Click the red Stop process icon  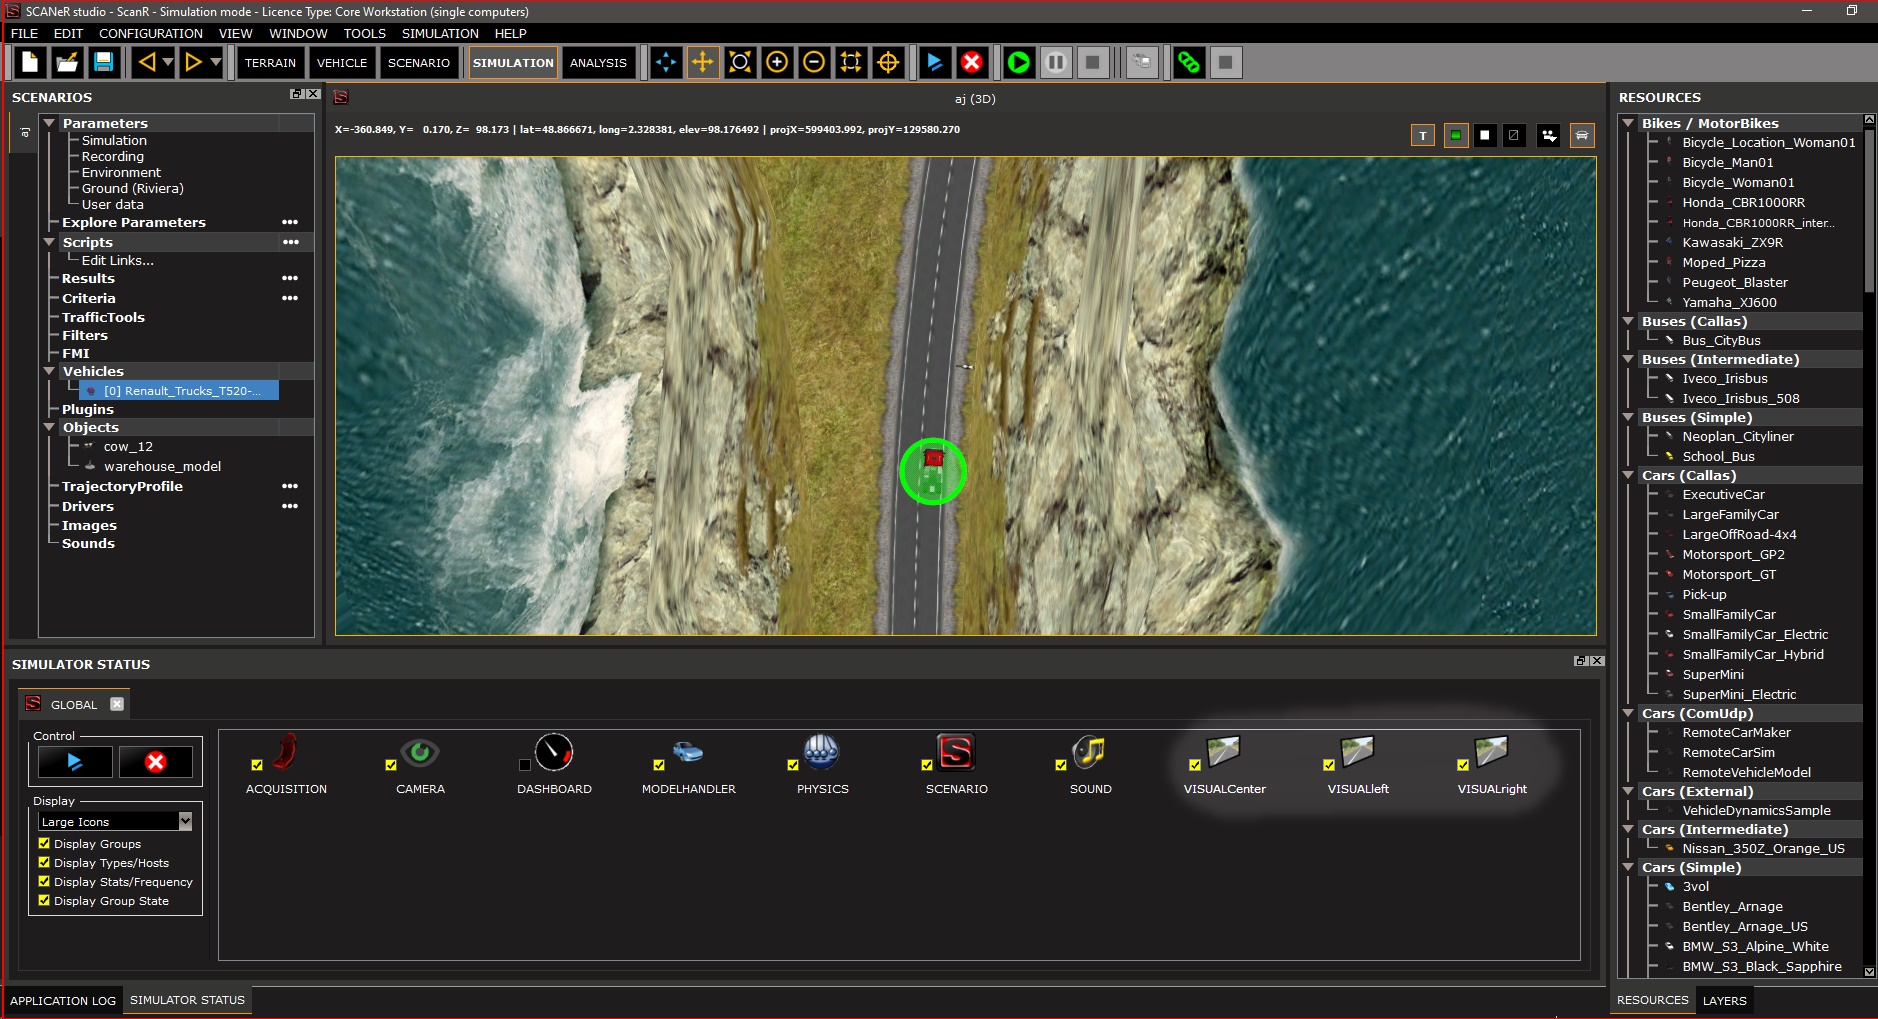972,62
